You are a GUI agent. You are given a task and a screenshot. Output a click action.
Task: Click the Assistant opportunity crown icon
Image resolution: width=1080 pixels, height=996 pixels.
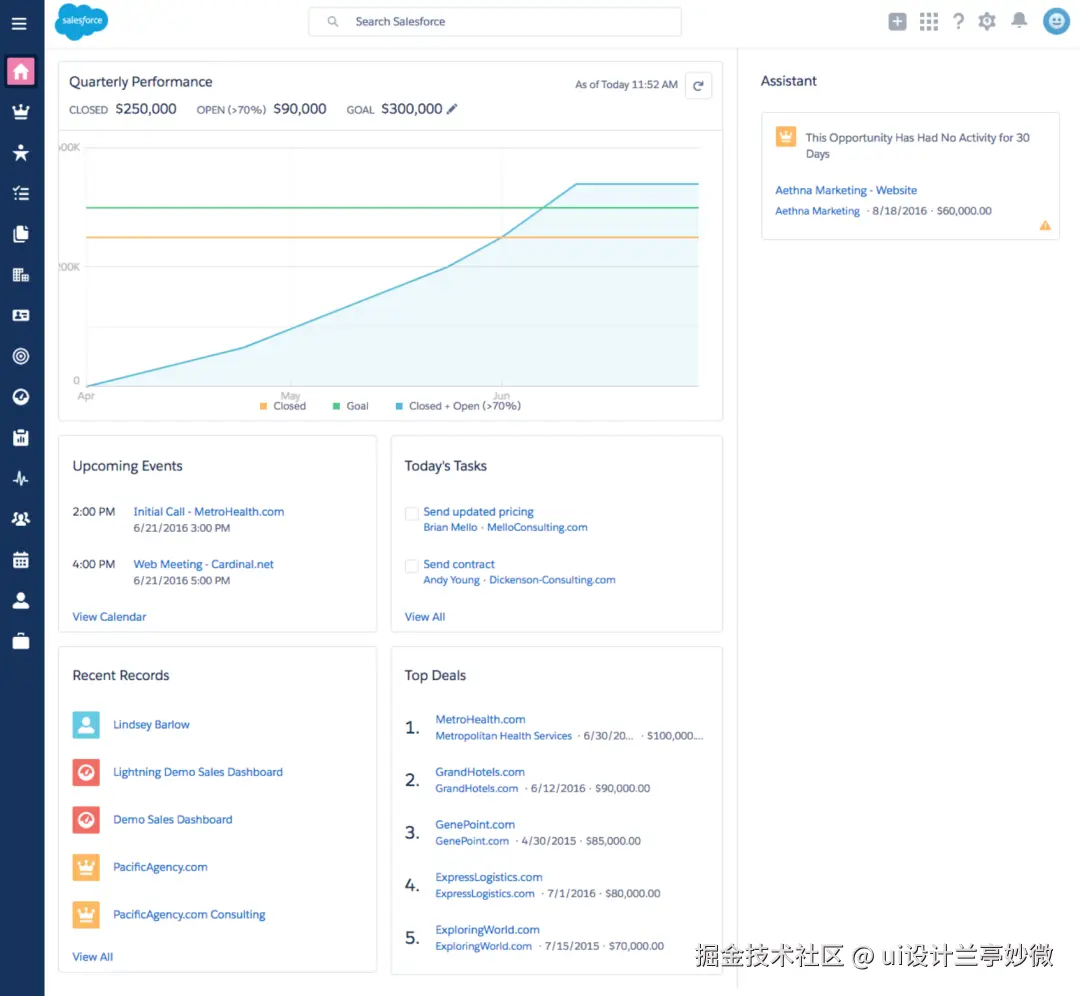(x=785, y=136)
